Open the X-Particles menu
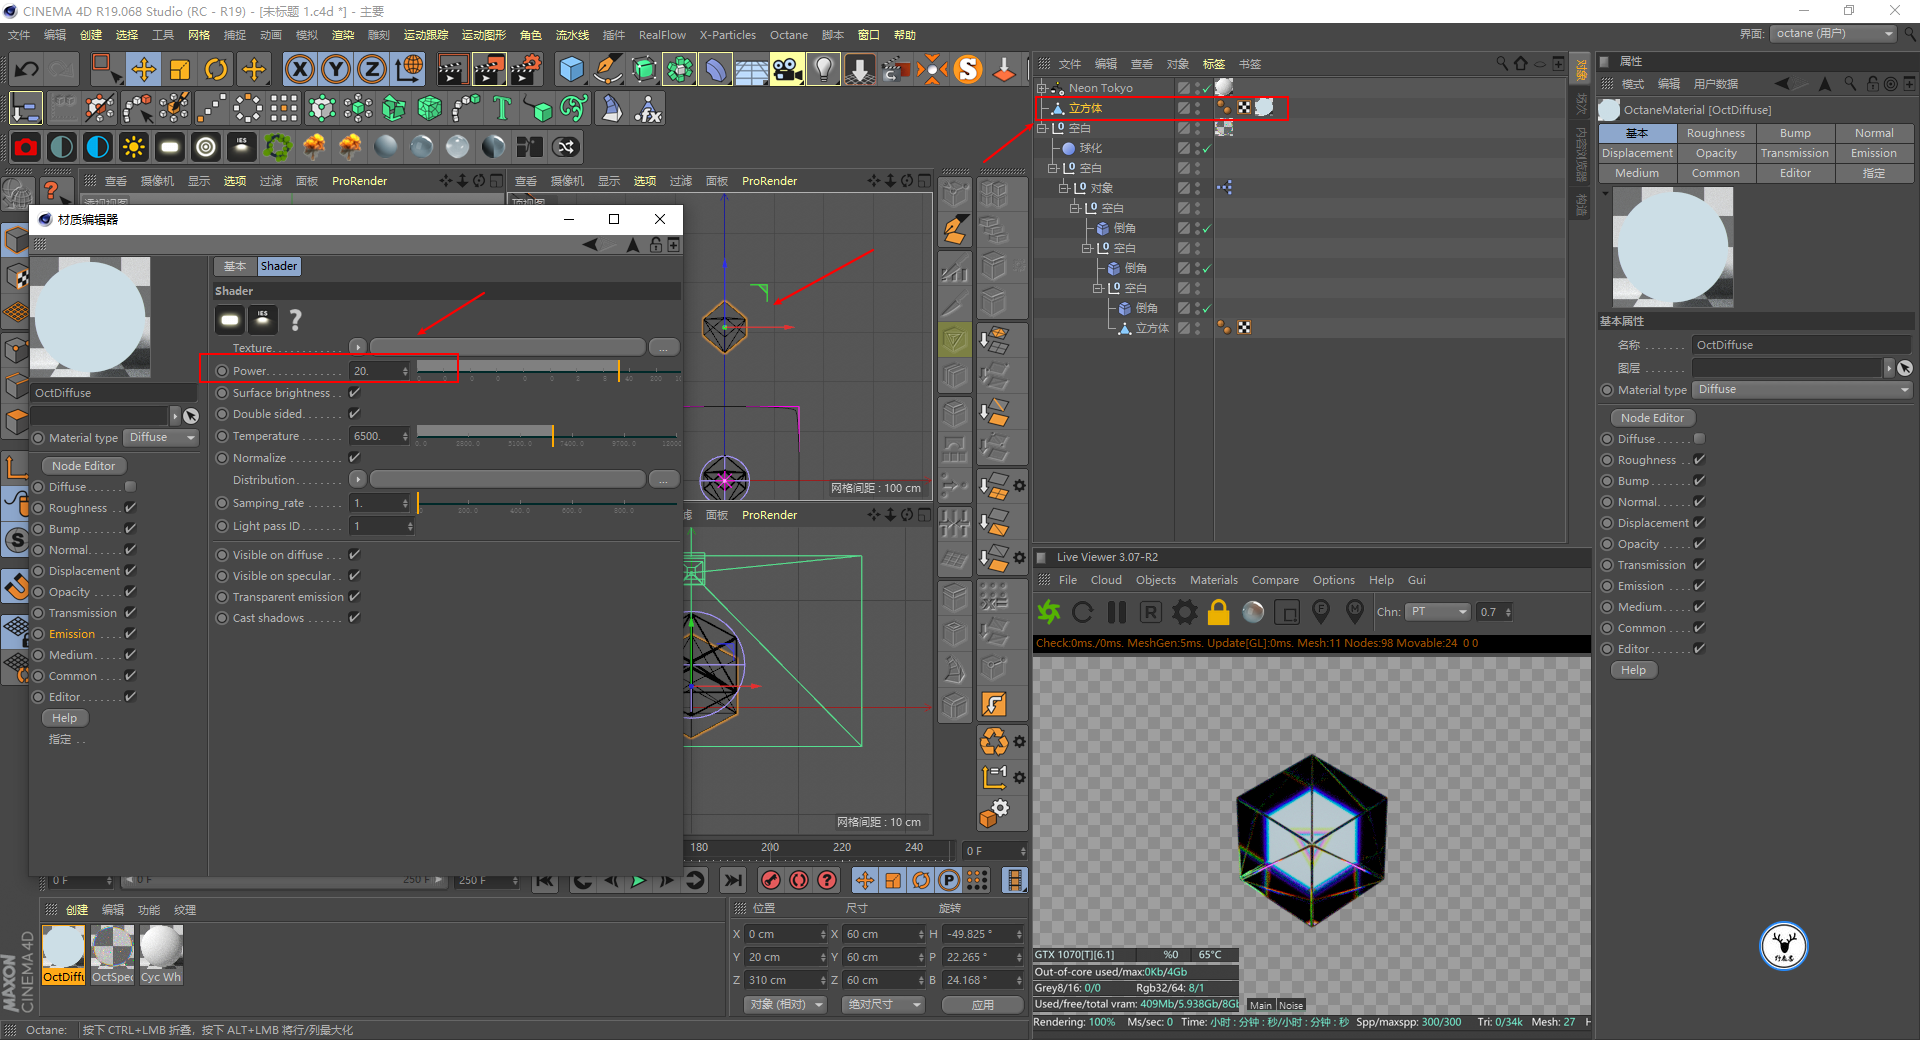The image size is (1920, 1040). tap(728, 35)
